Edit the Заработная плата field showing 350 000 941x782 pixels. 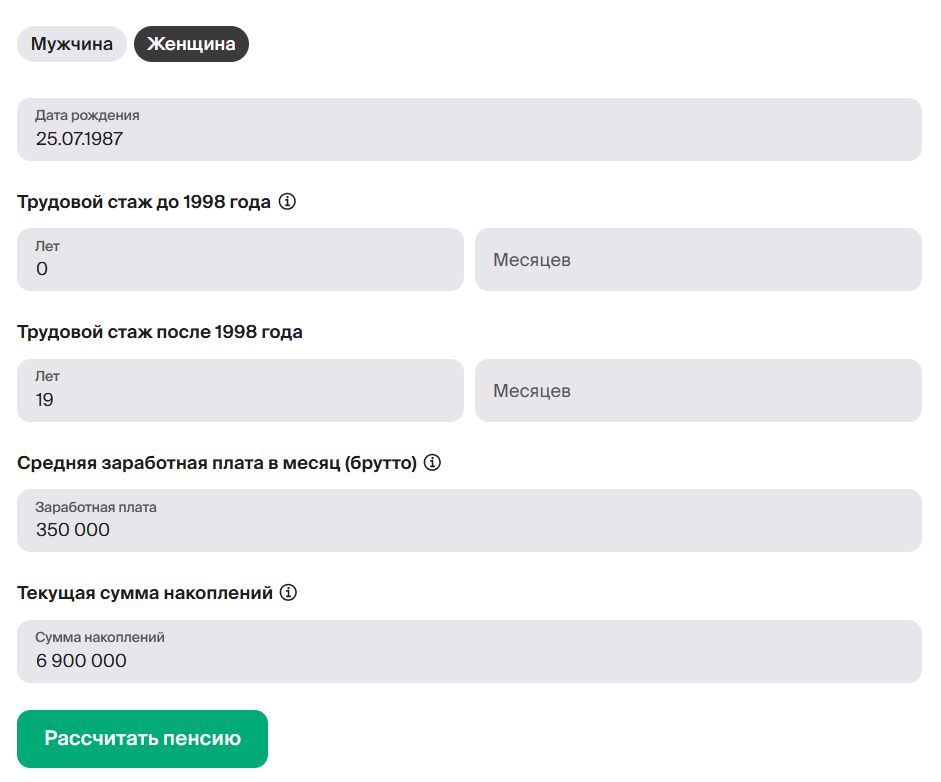469,521
